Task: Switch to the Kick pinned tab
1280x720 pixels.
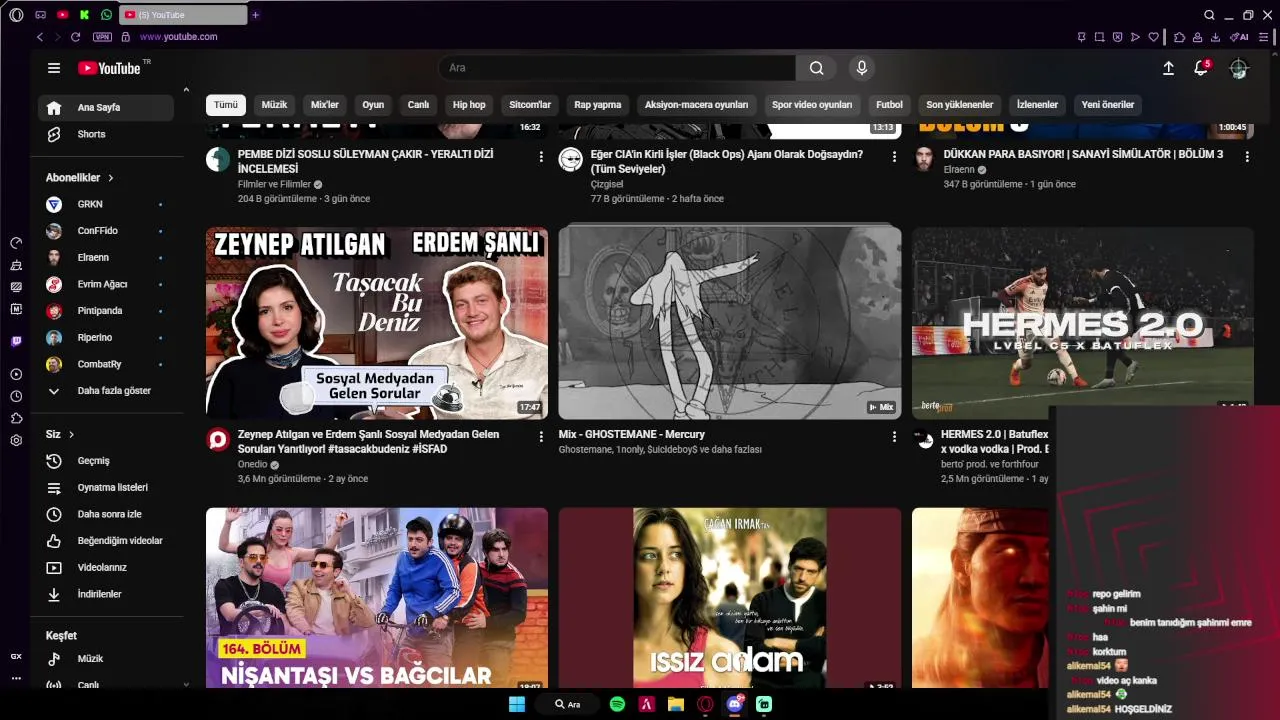Action: (84, 15)
